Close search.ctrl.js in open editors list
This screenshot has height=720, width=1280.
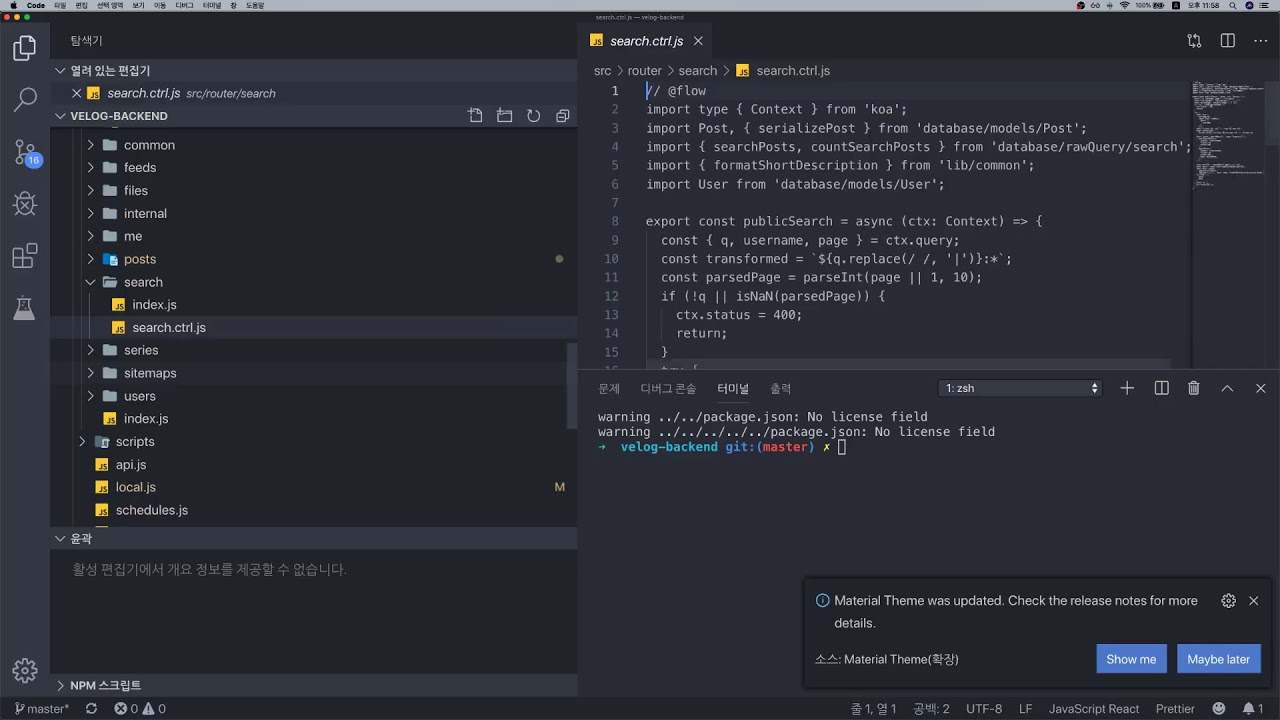77,93
